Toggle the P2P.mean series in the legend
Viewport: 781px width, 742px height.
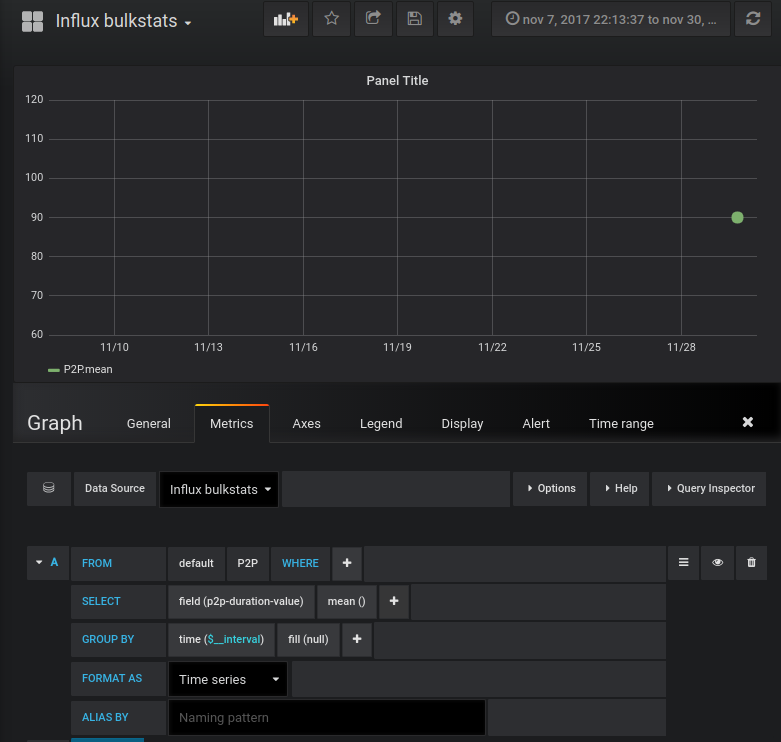point(88,370)
